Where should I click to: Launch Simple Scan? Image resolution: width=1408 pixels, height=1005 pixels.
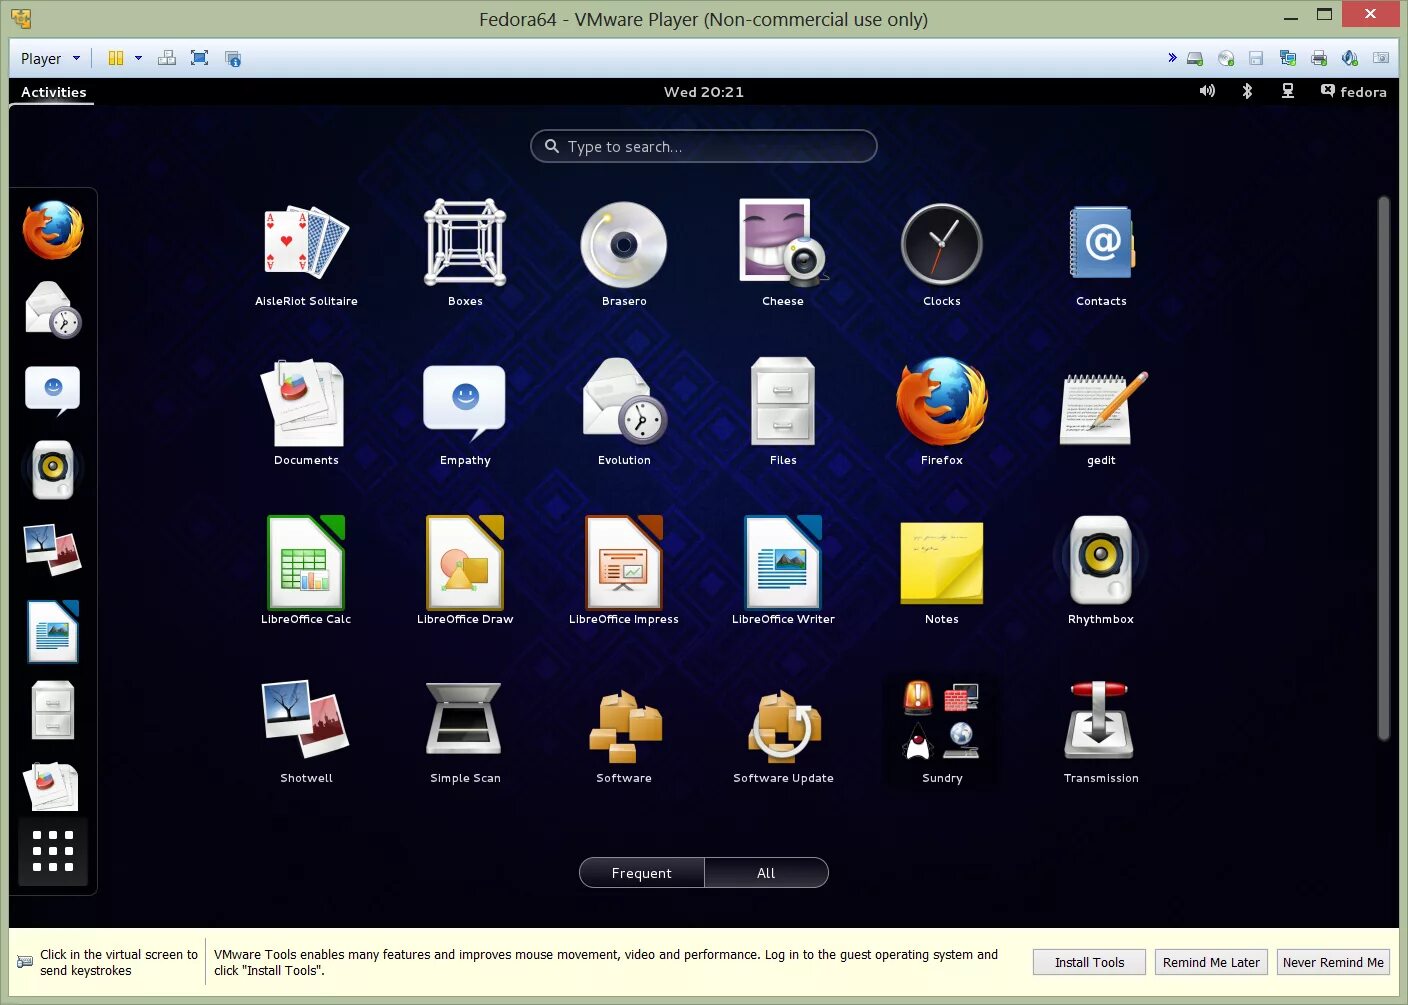tap(465, 731)
